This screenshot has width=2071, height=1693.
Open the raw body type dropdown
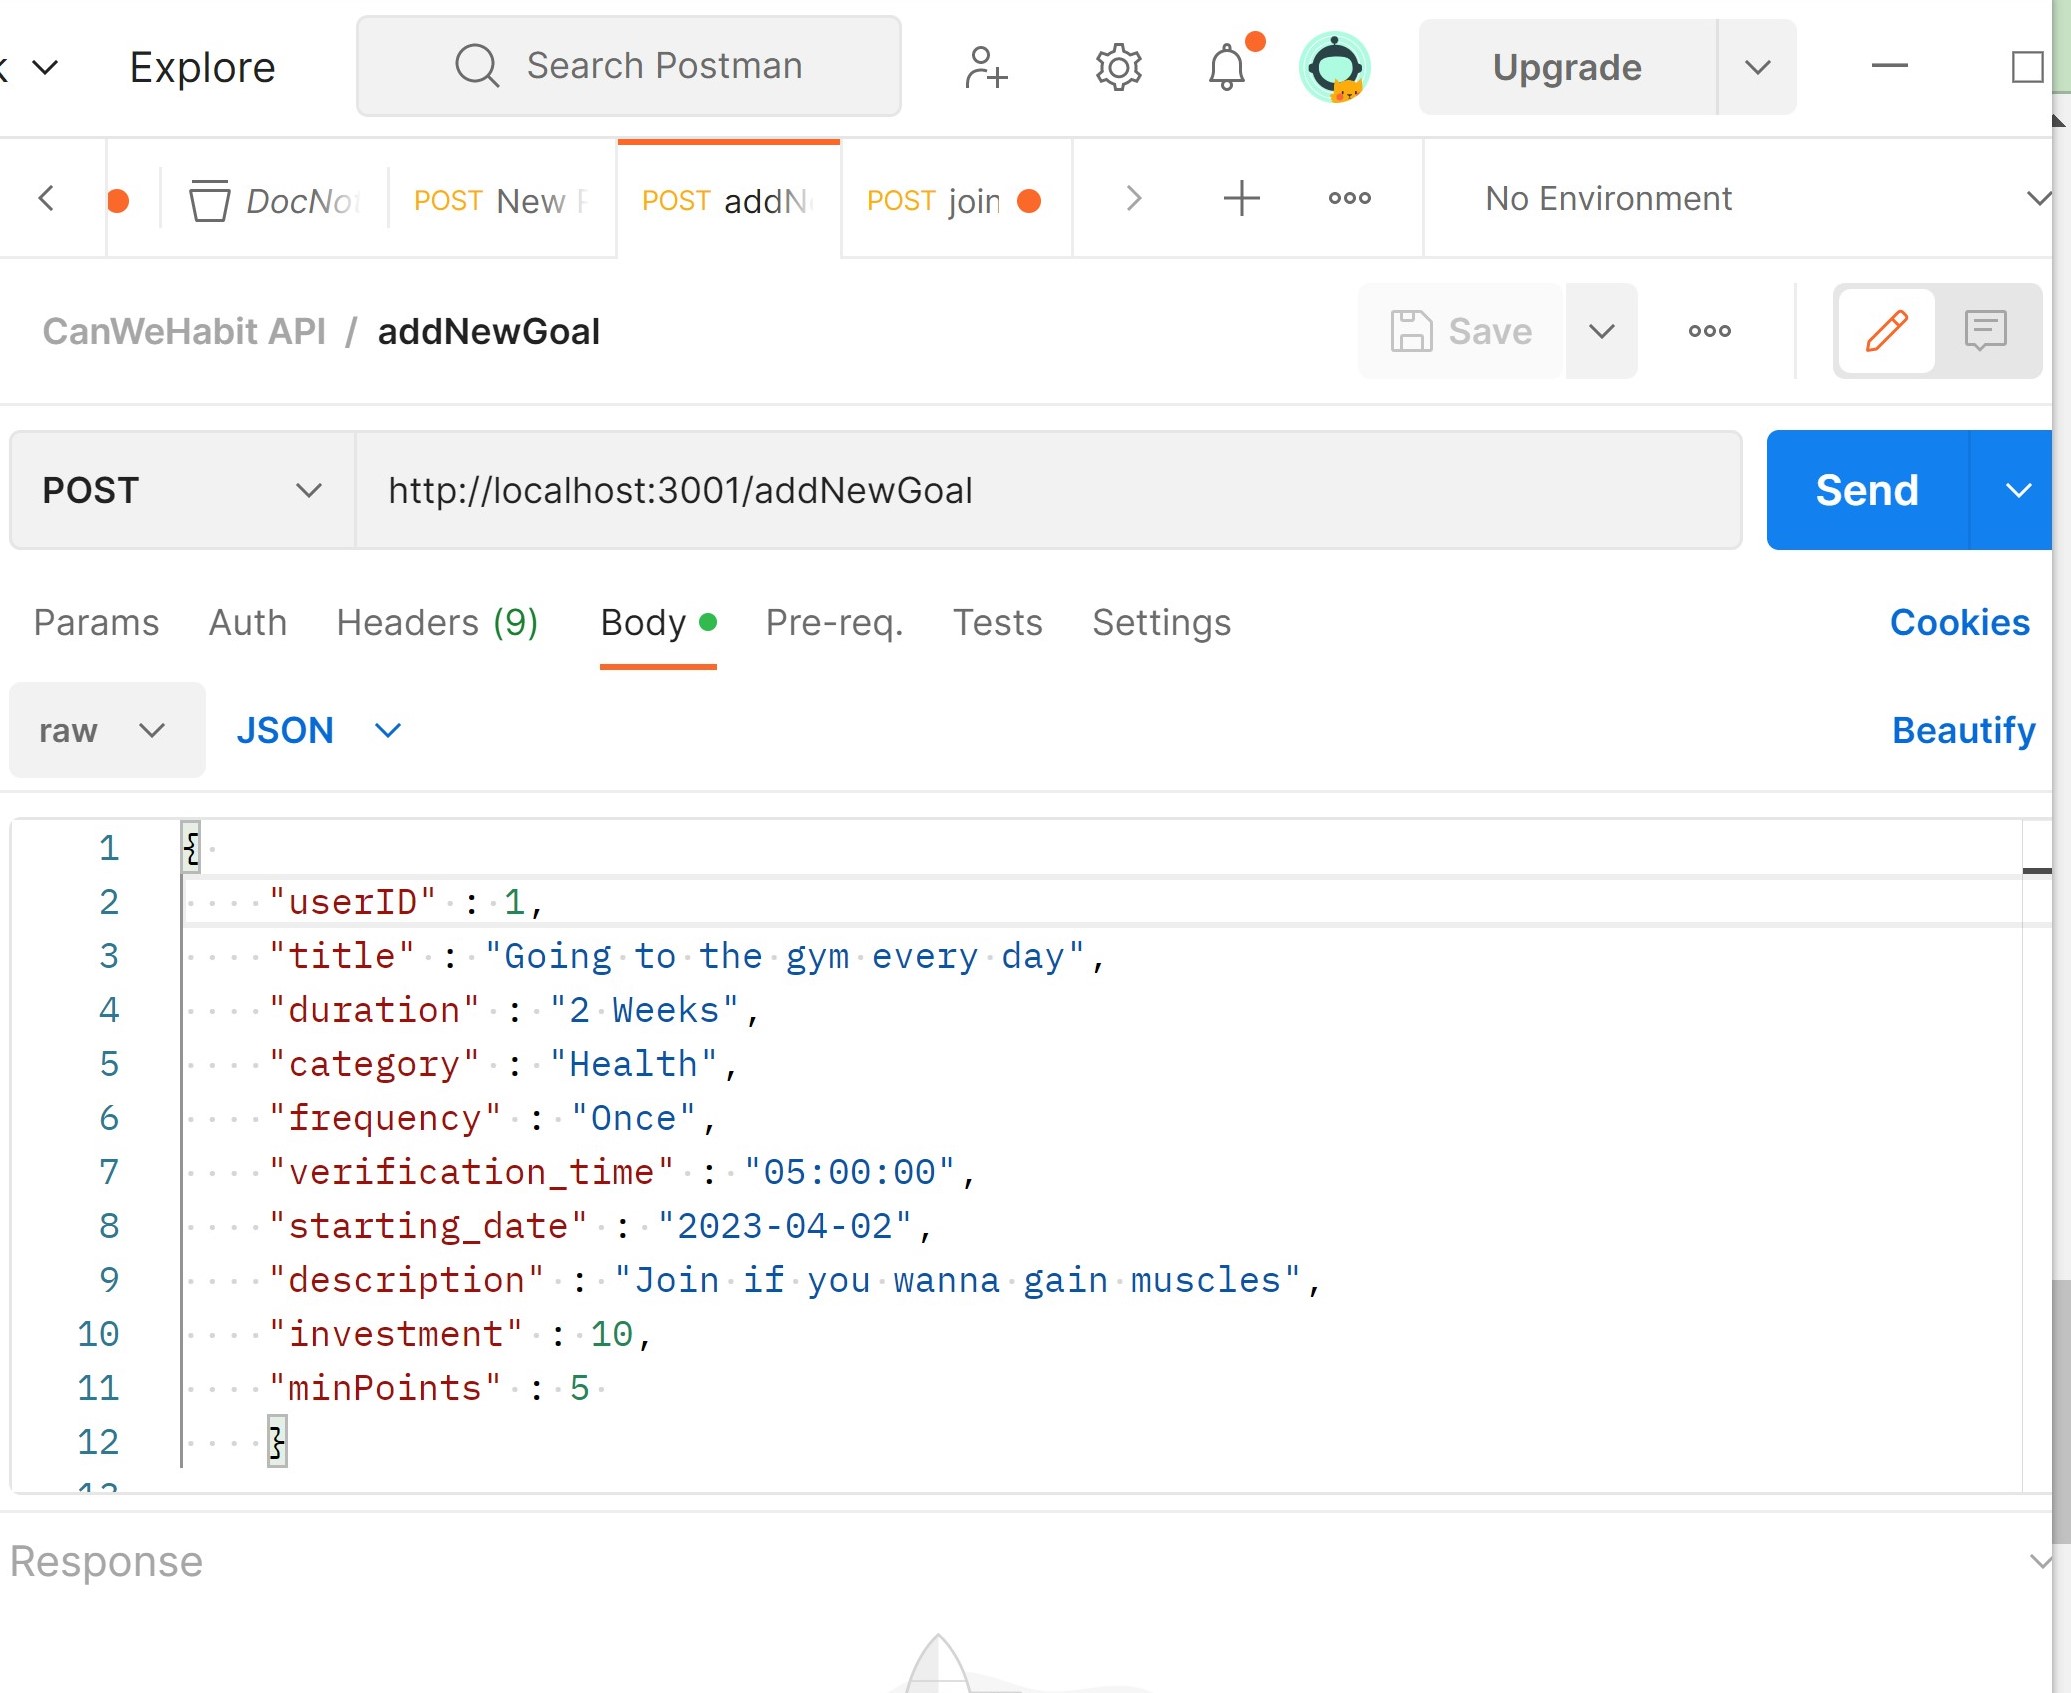coord(105,730)
